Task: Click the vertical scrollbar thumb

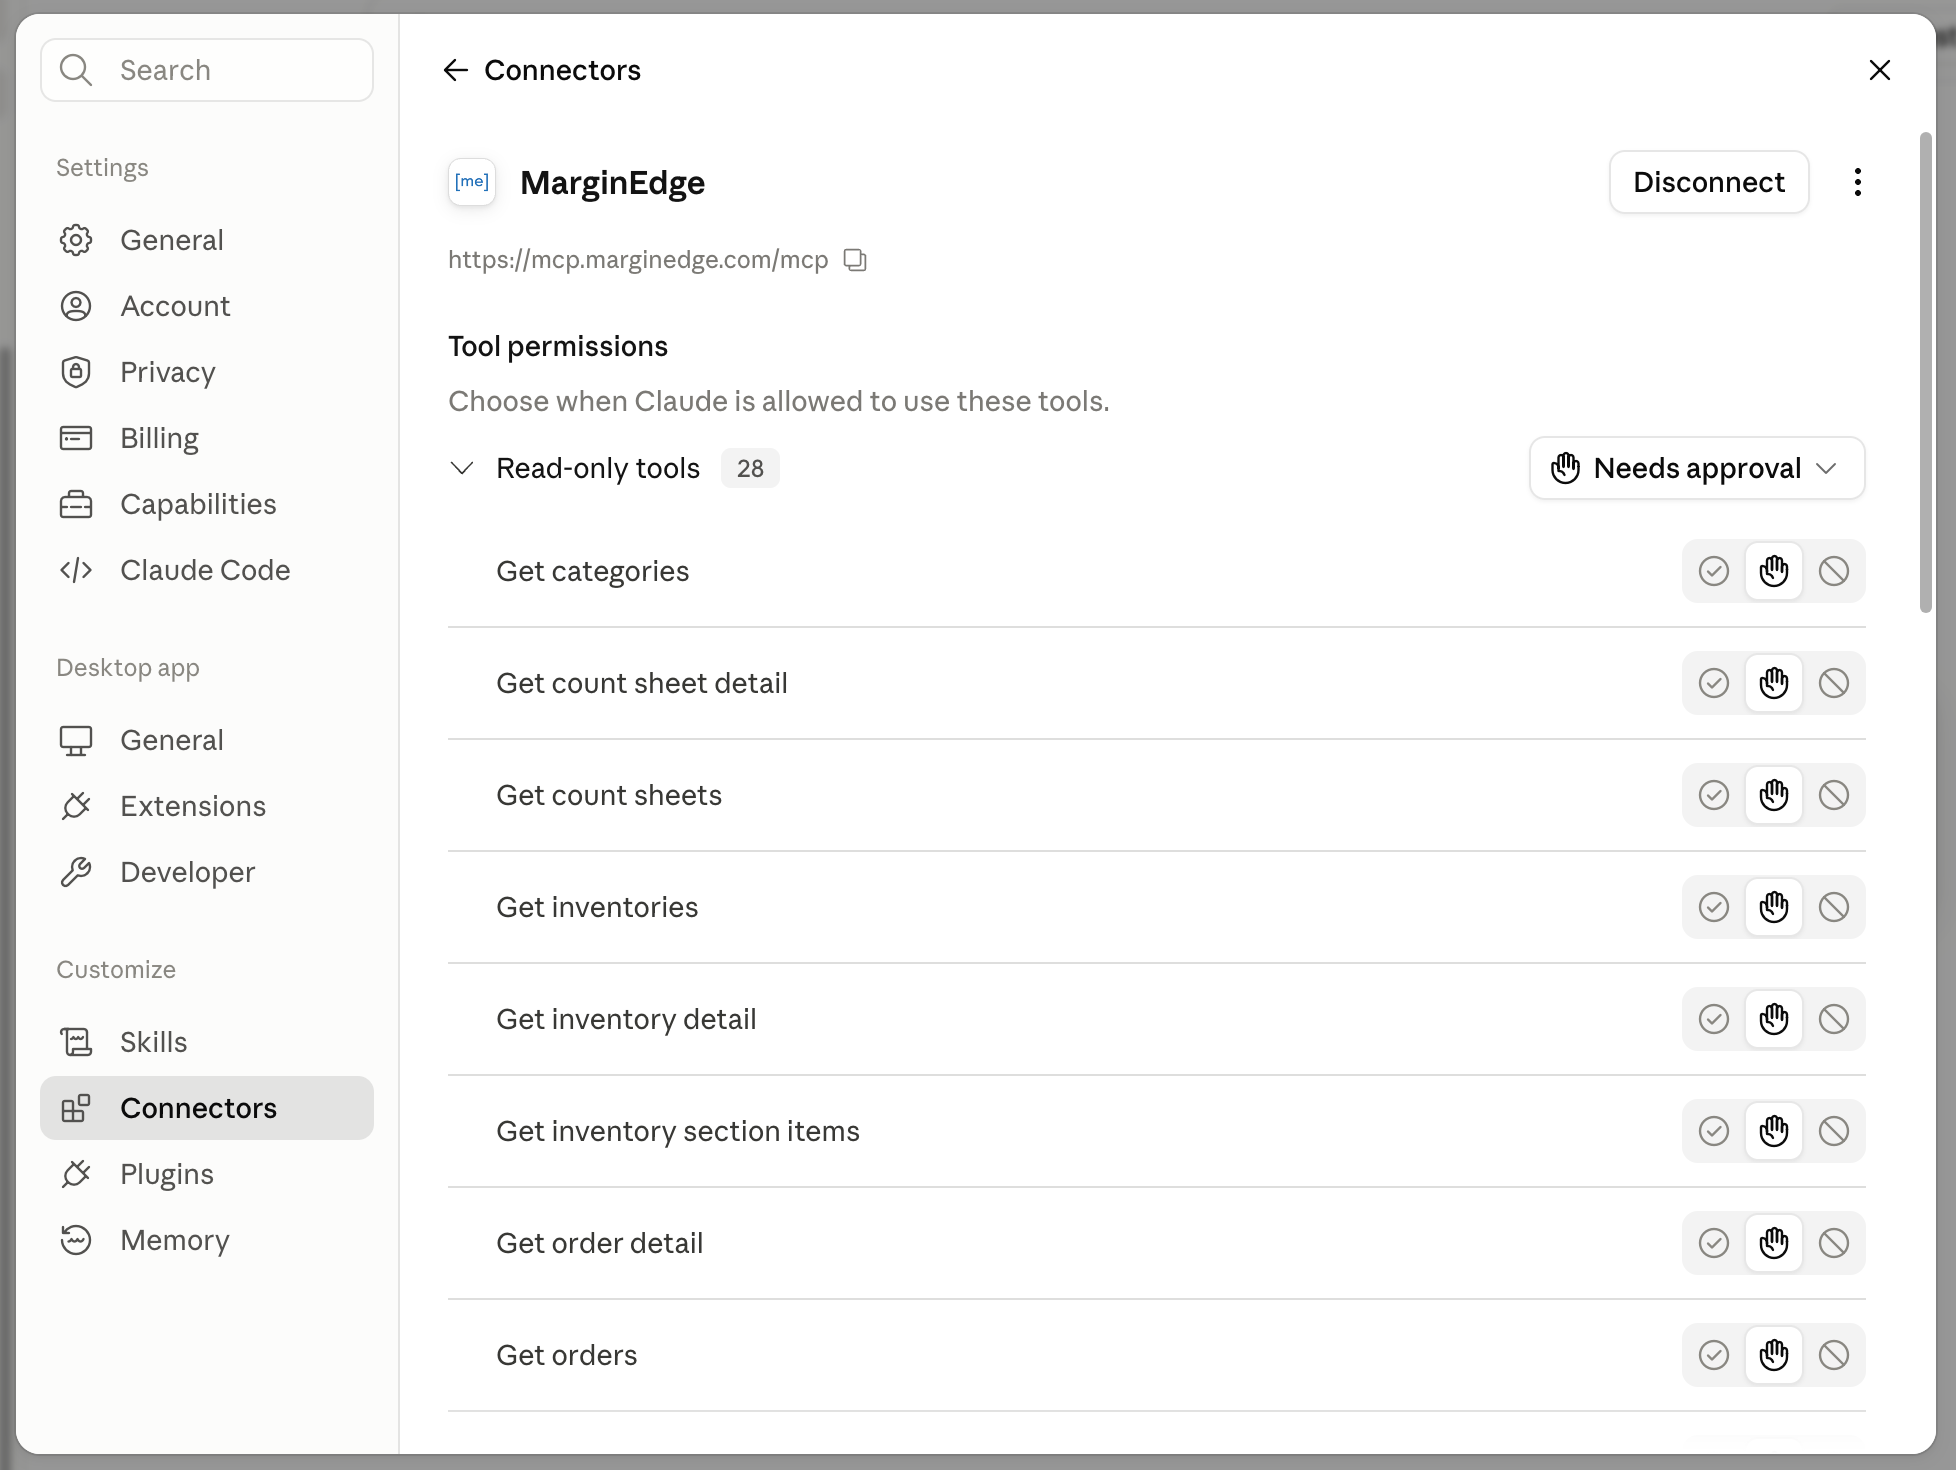Action: click(1926, 372)
